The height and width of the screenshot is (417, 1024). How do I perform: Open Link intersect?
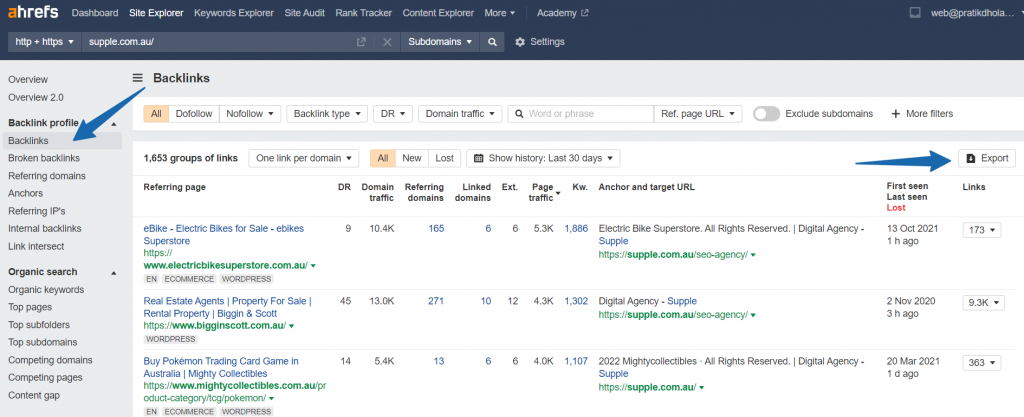pyautogui.click(x=37, y=246)
